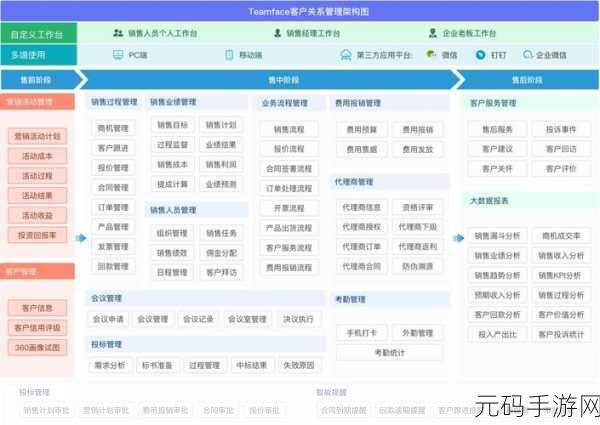The image size is (600, 425).
Task: Click the 提成计算 box
Action: pos(173,184)
